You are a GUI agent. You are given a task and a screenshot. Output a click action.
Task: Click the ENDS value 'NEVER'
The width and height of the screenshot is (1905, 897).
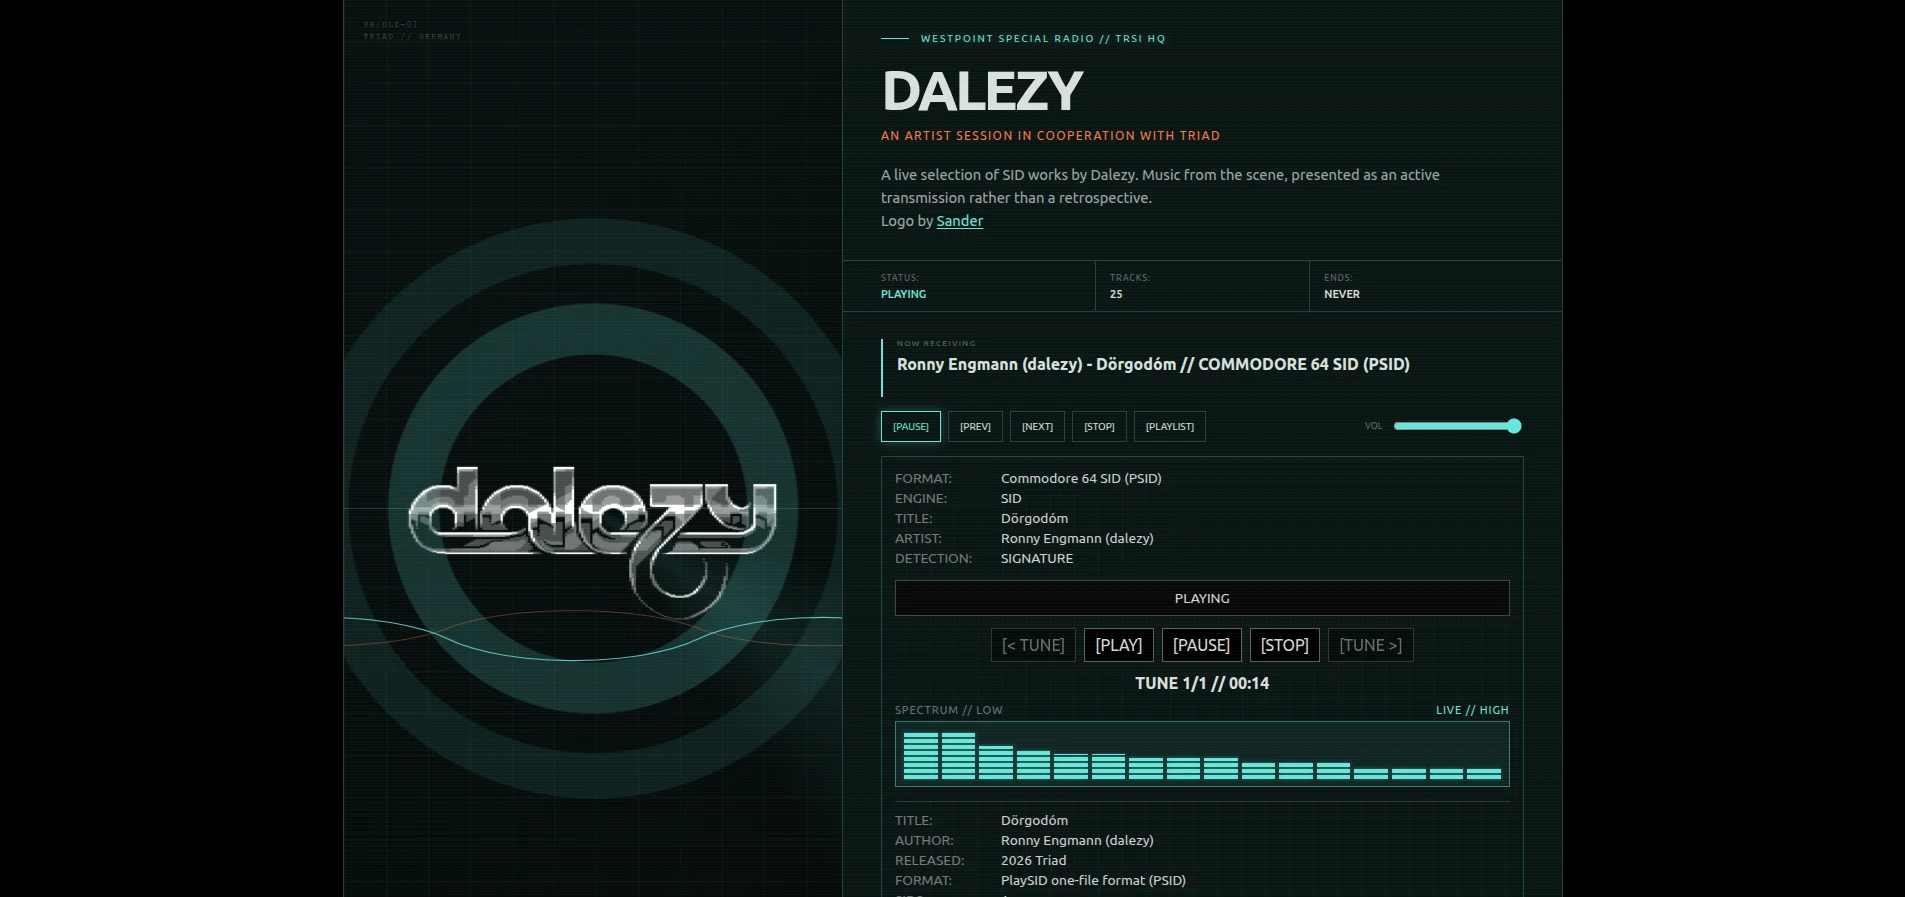1341,294
